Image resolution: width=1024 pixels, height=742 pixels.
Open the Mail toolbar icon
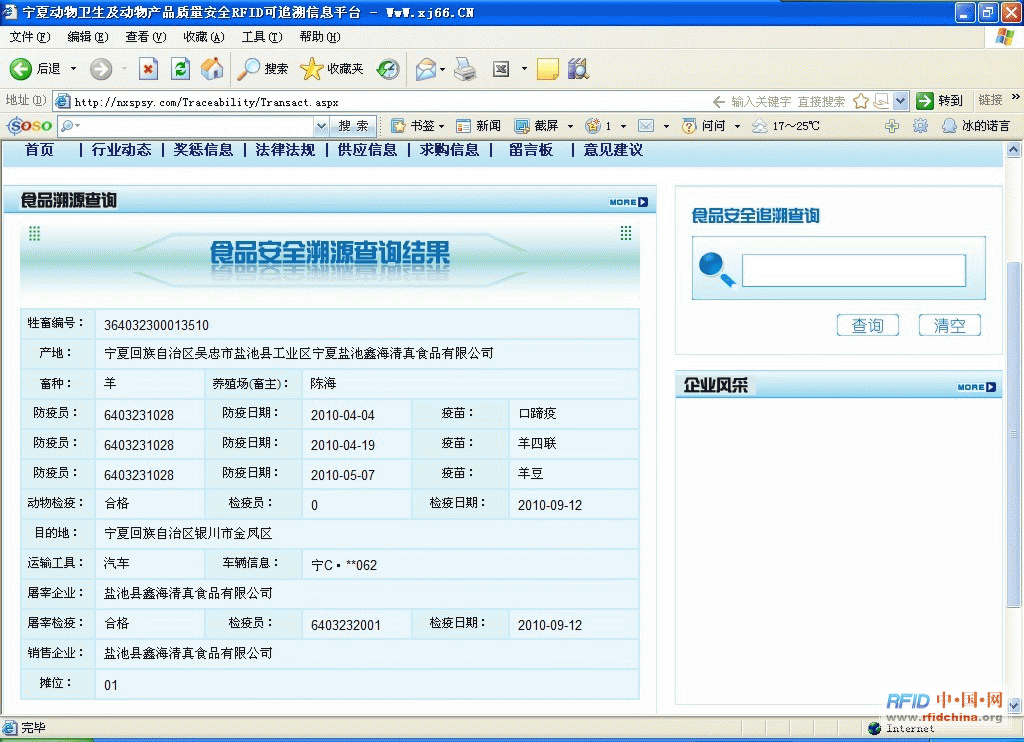426,69
